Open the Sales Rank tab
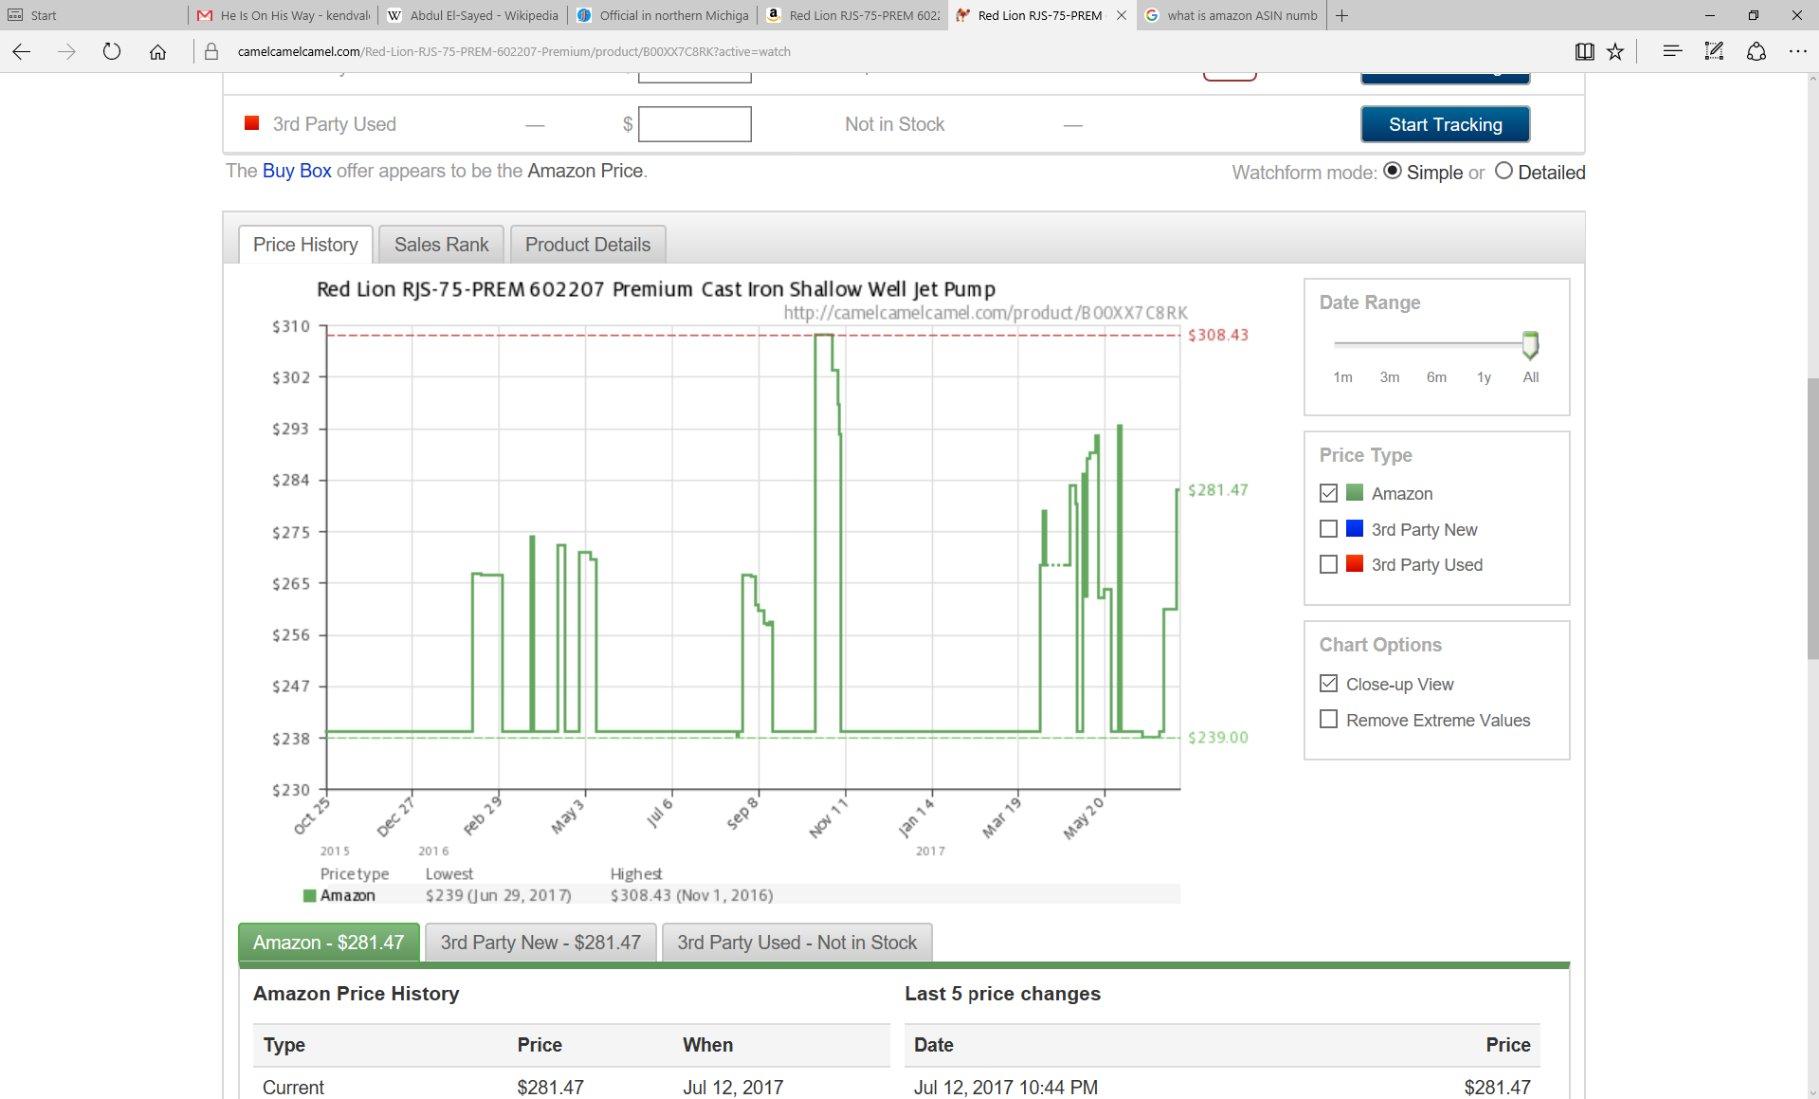Viewport: 1819px width, 1099px height. coord(441,245)
